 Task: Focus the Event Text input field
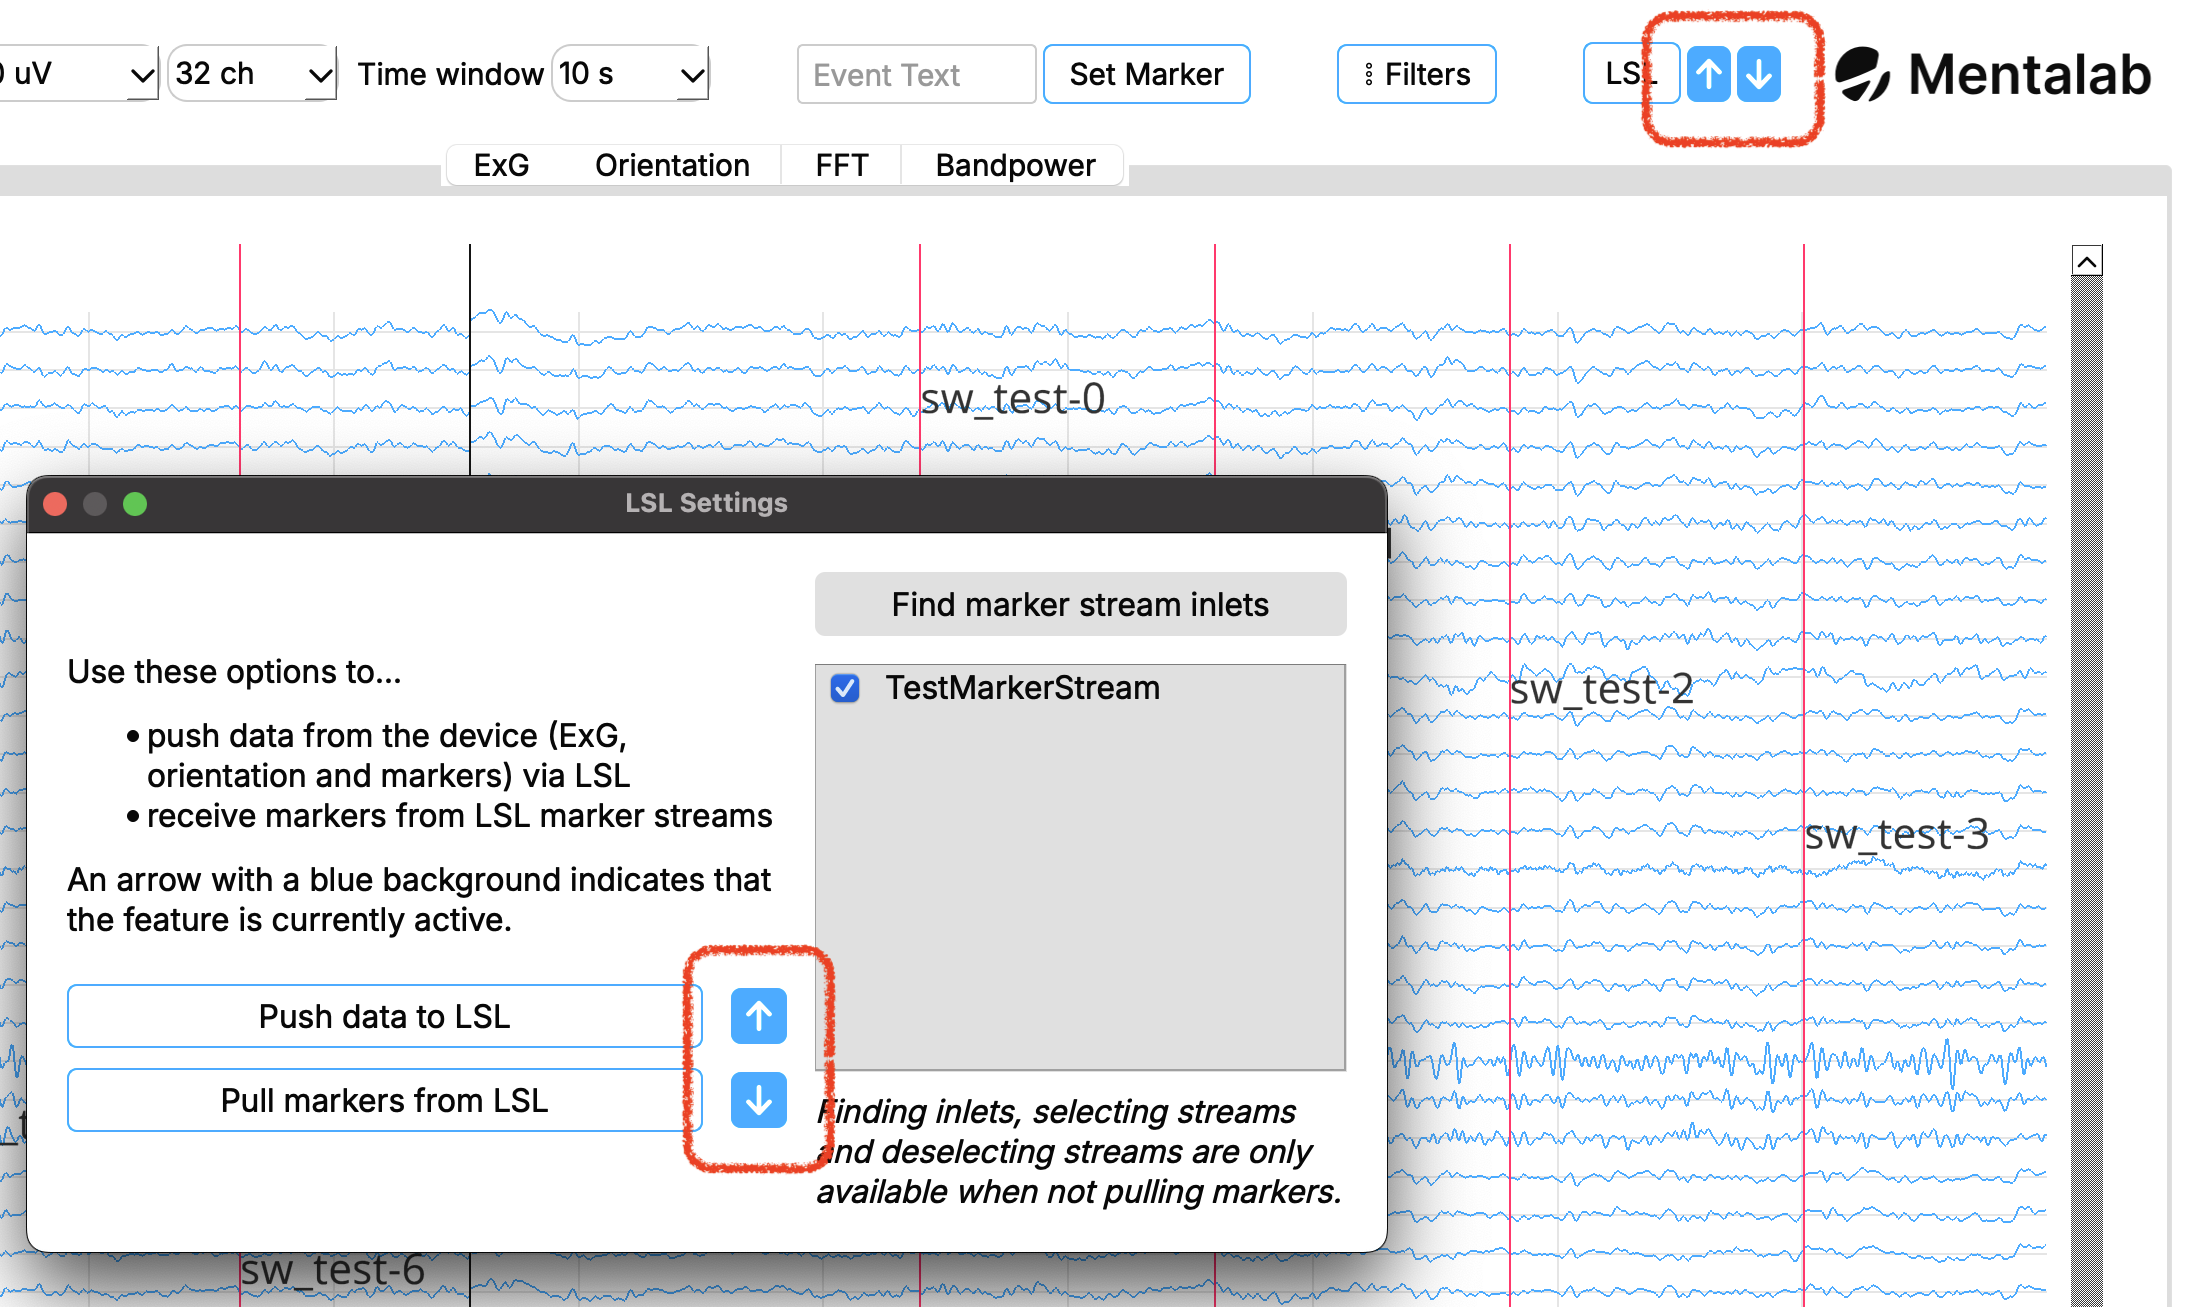tap(915, 74)
